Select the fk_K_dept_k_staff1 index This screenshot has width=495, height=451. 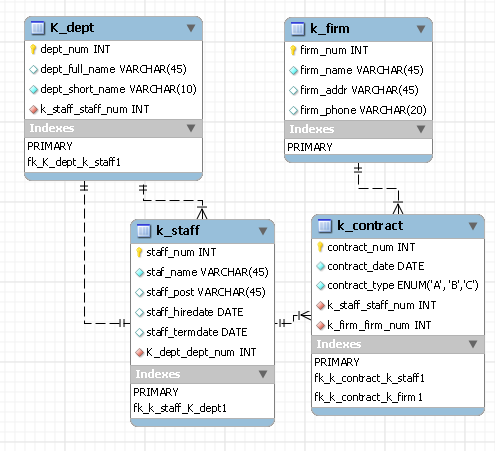(x=74, y=162)
